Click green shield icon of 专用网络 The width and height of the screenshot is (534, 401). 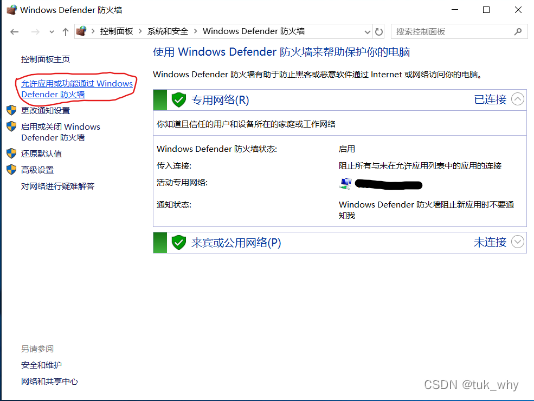coord(178,100)
